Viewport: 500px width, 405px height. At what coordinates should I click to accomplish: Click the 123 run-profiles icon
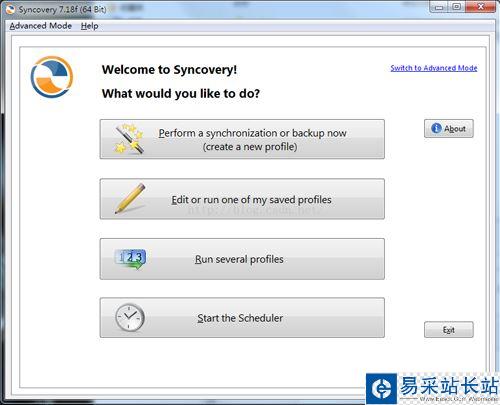click(130, 259)
